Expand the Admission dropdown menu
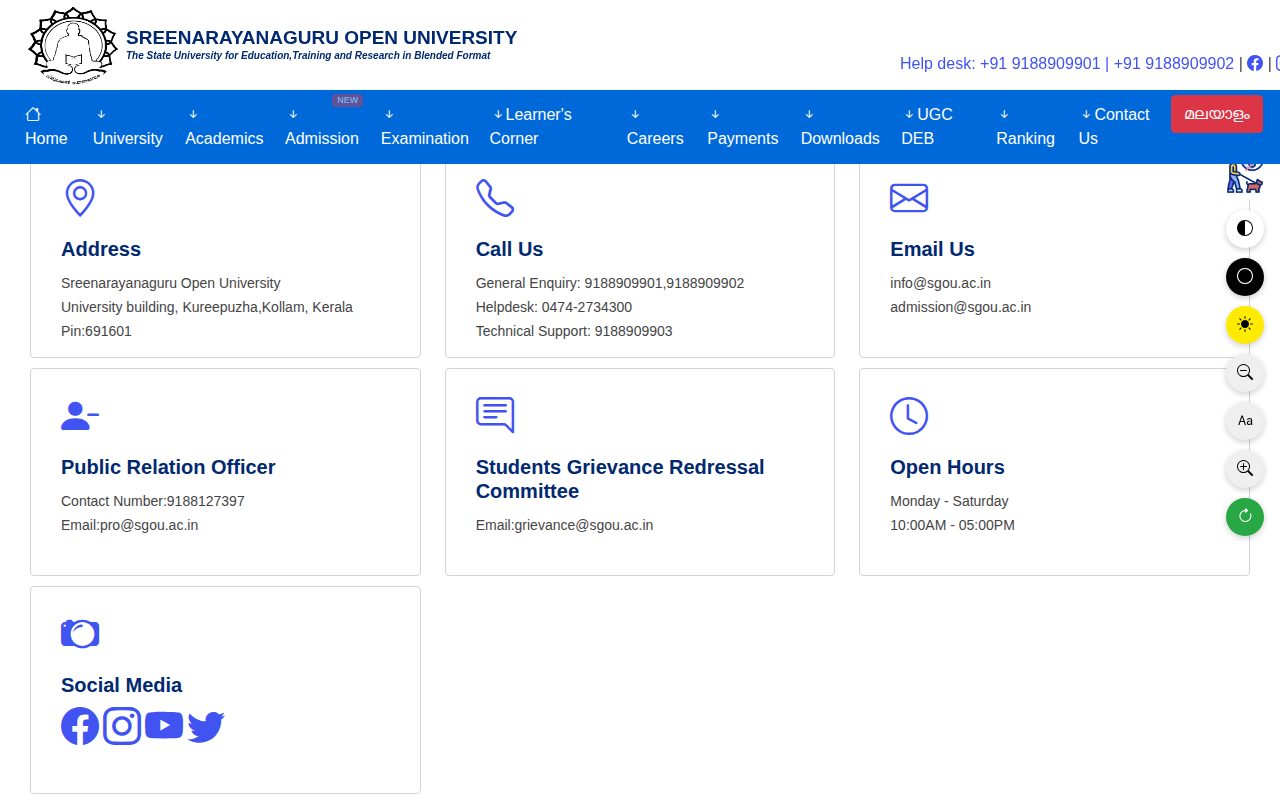1280x800 pixels. [322, 127]
